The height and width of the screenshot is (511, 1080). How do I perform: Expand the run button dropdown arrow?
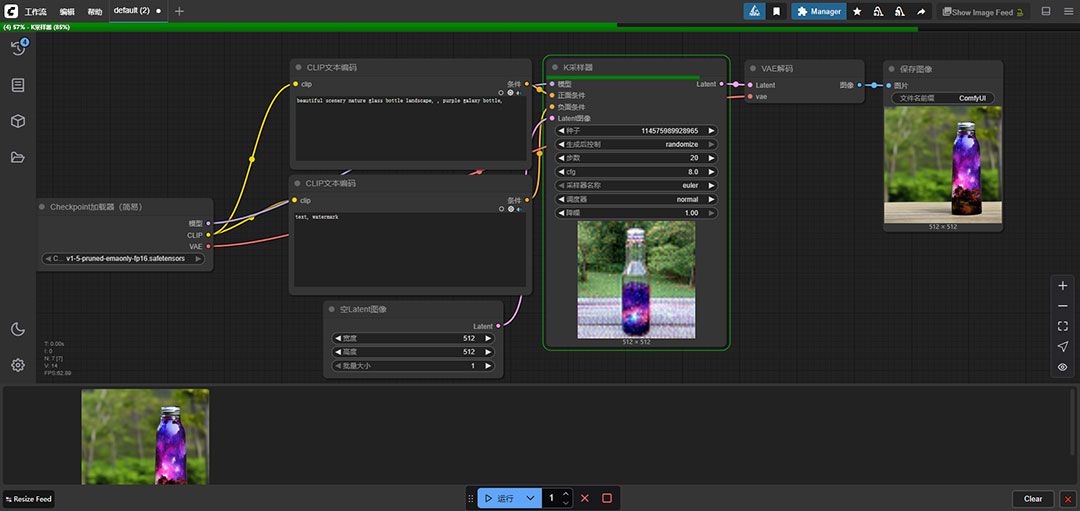click(x=531, y=498)
